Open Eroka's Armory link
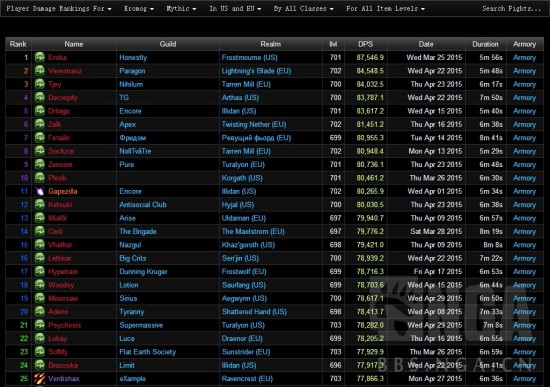Viewport: 550px width, 387px height. tap(524, 58)
